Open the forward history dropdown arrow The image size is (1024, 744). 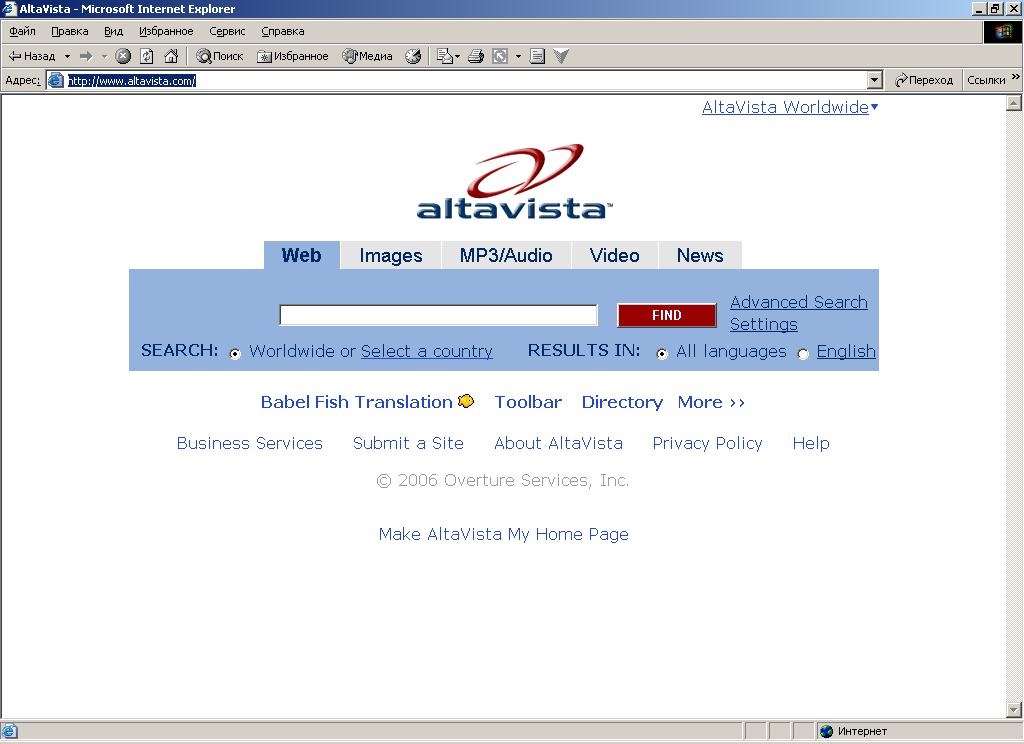104,56
